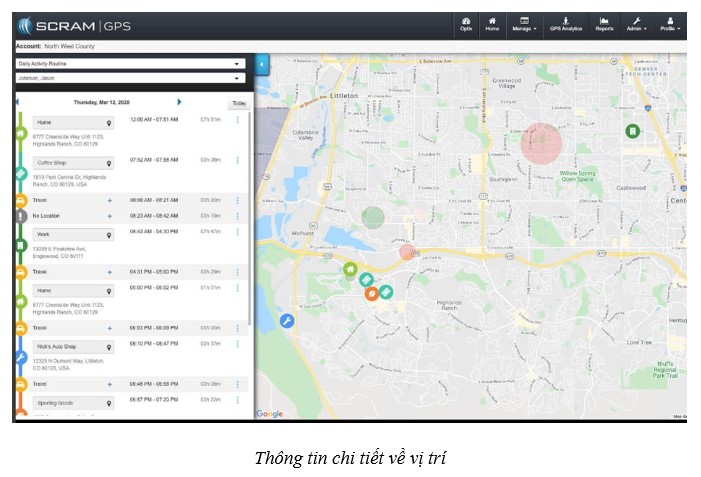Click the SCRAM GPS logo
Screen dimensions: 701x477
[75, 26]
